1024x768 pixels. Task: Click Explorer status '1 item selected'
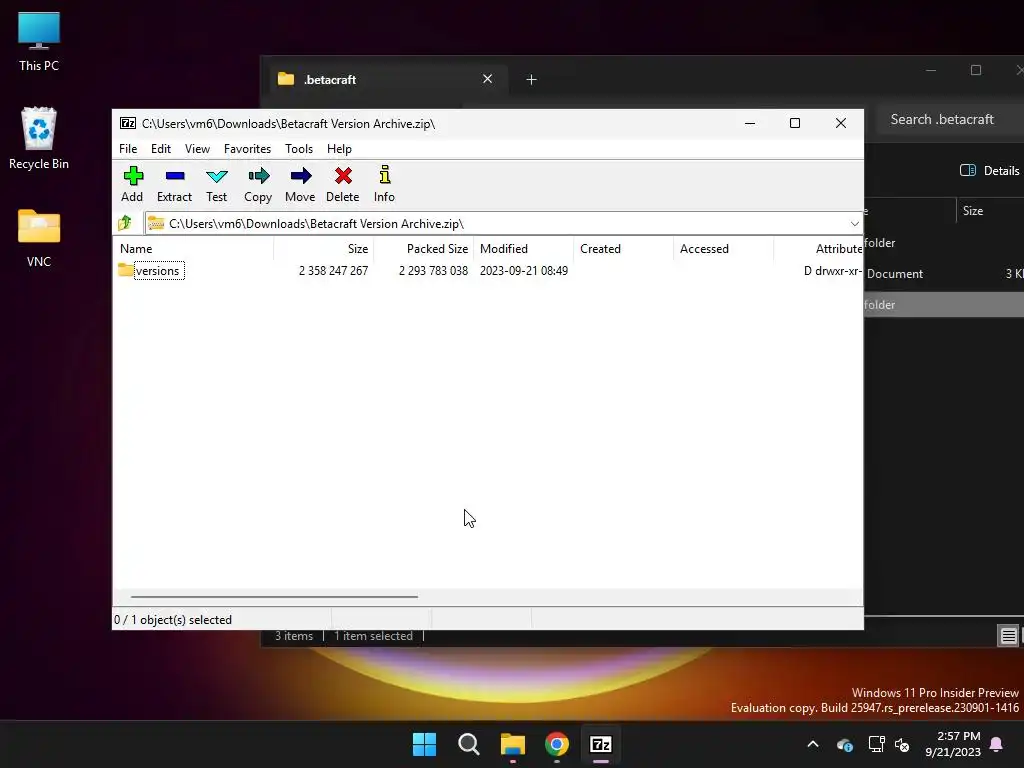tap(374, 636)
